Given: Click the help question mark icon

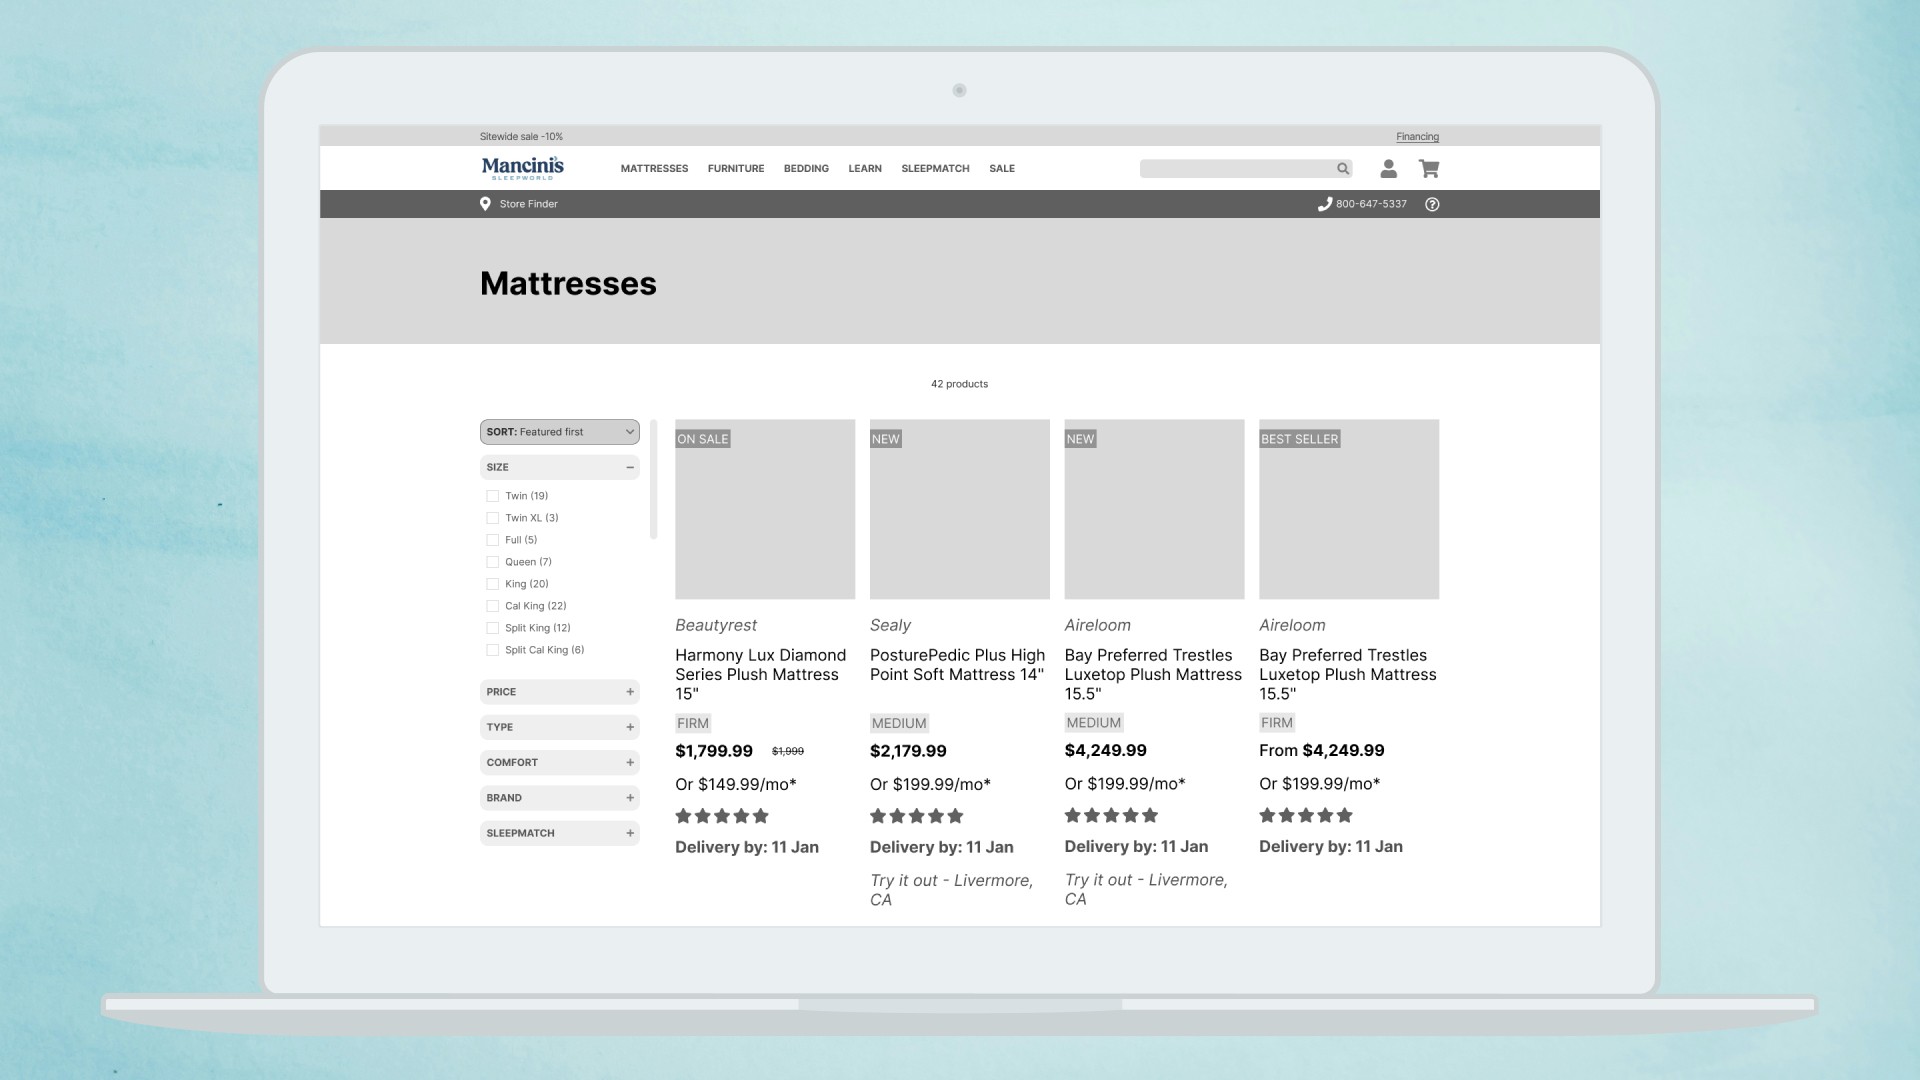Looking at the screenshot, I should 1432,204.
